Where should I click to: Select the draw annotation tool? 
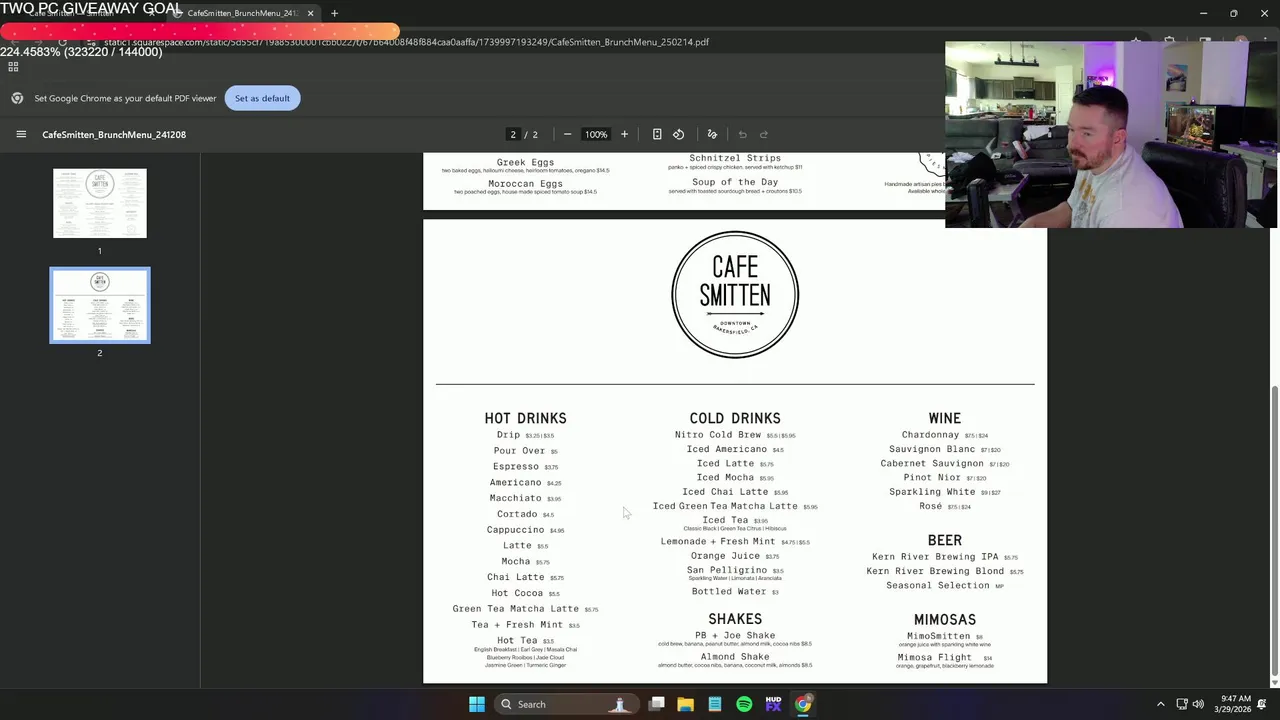click(712, 134)
